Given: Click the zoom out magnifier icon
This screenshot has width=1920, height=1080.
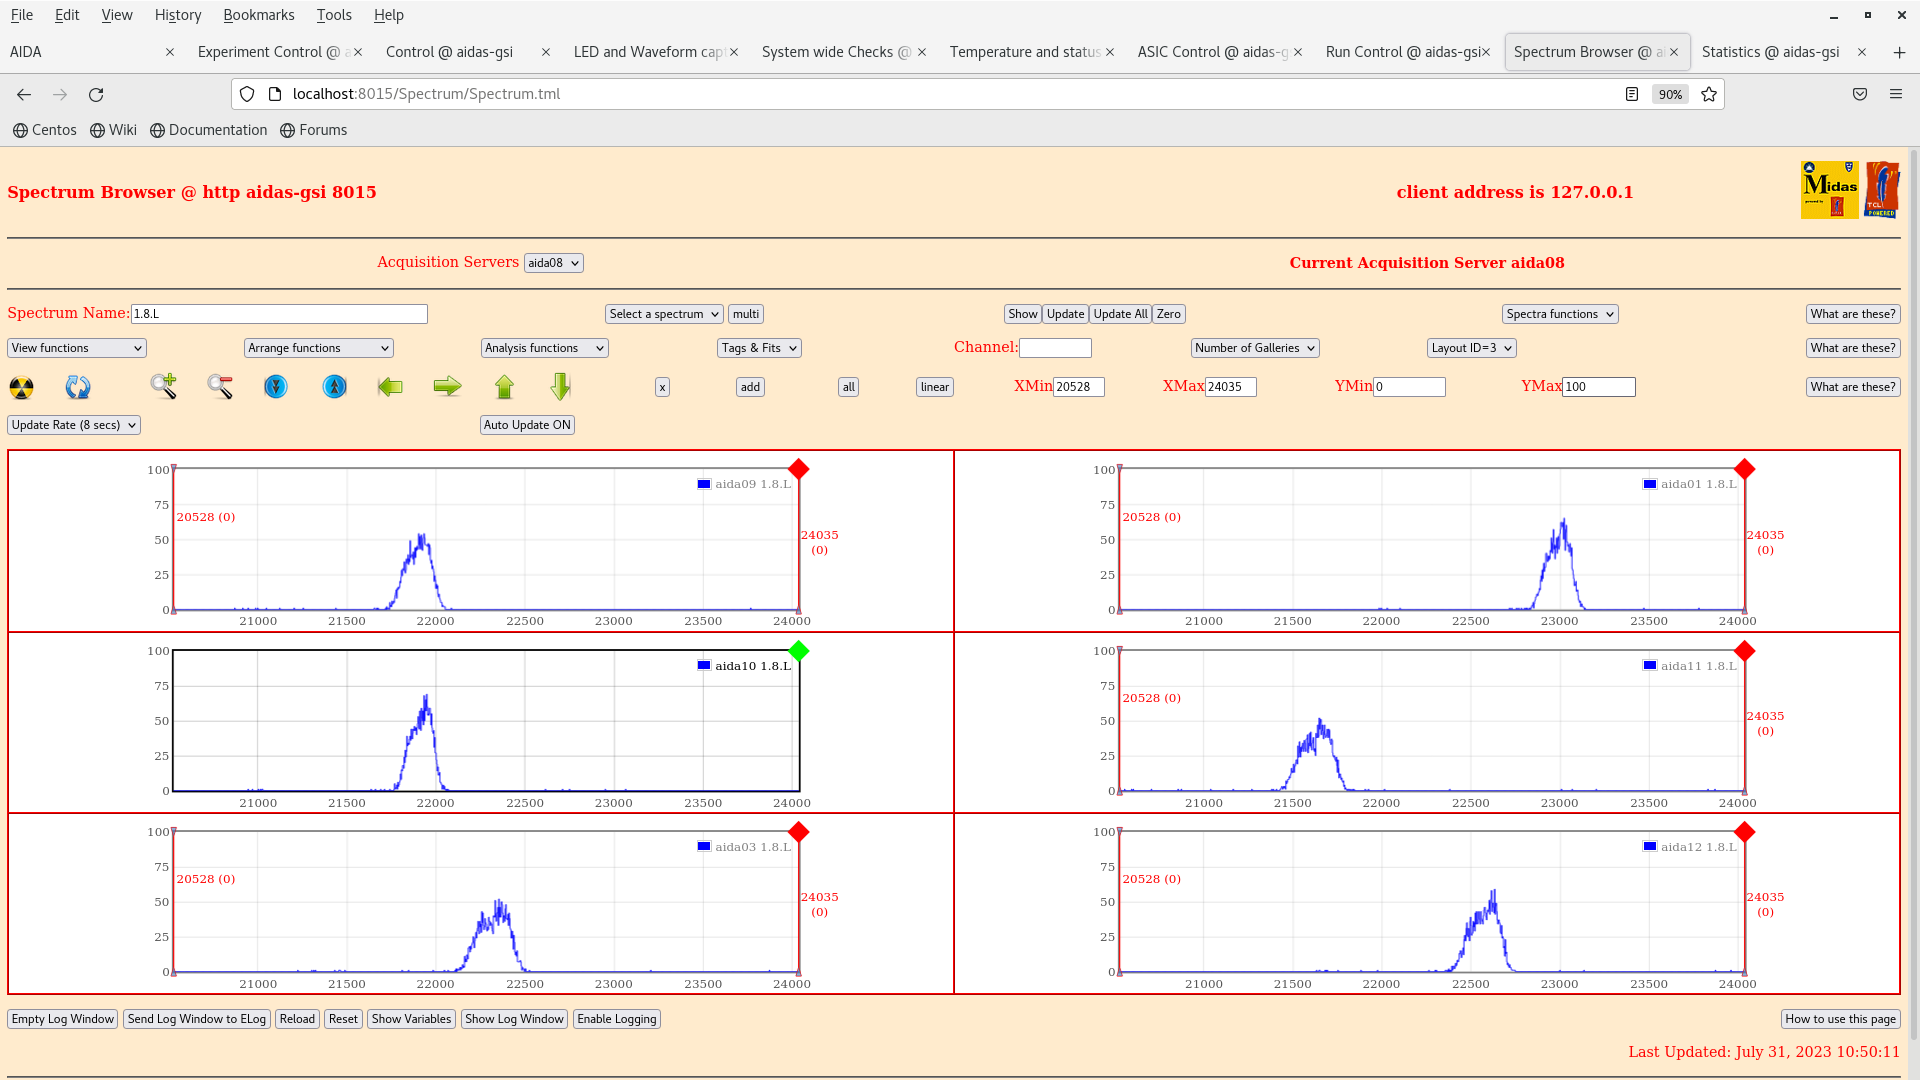Looking at the screenshot, I should coord(220,386).
